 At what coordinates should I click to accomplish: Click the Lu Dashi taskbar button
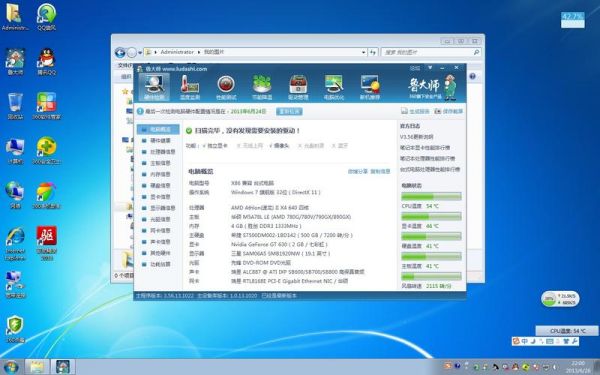click(x=62, y=367)
